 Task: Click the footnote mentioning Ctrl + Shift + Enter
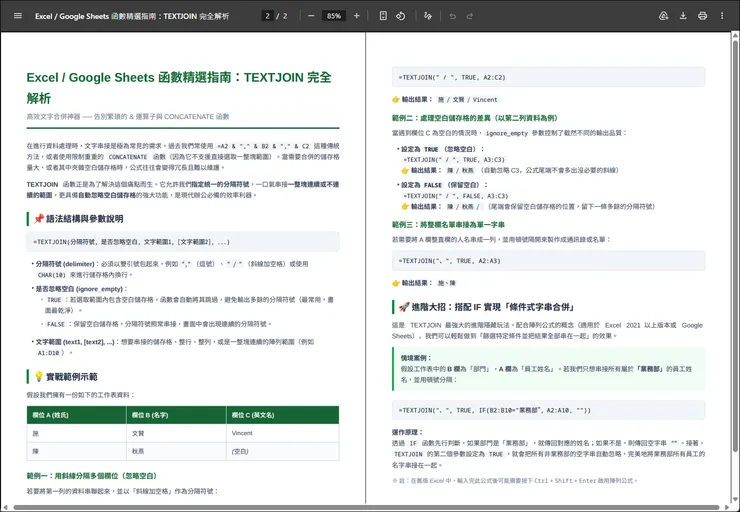514,480
